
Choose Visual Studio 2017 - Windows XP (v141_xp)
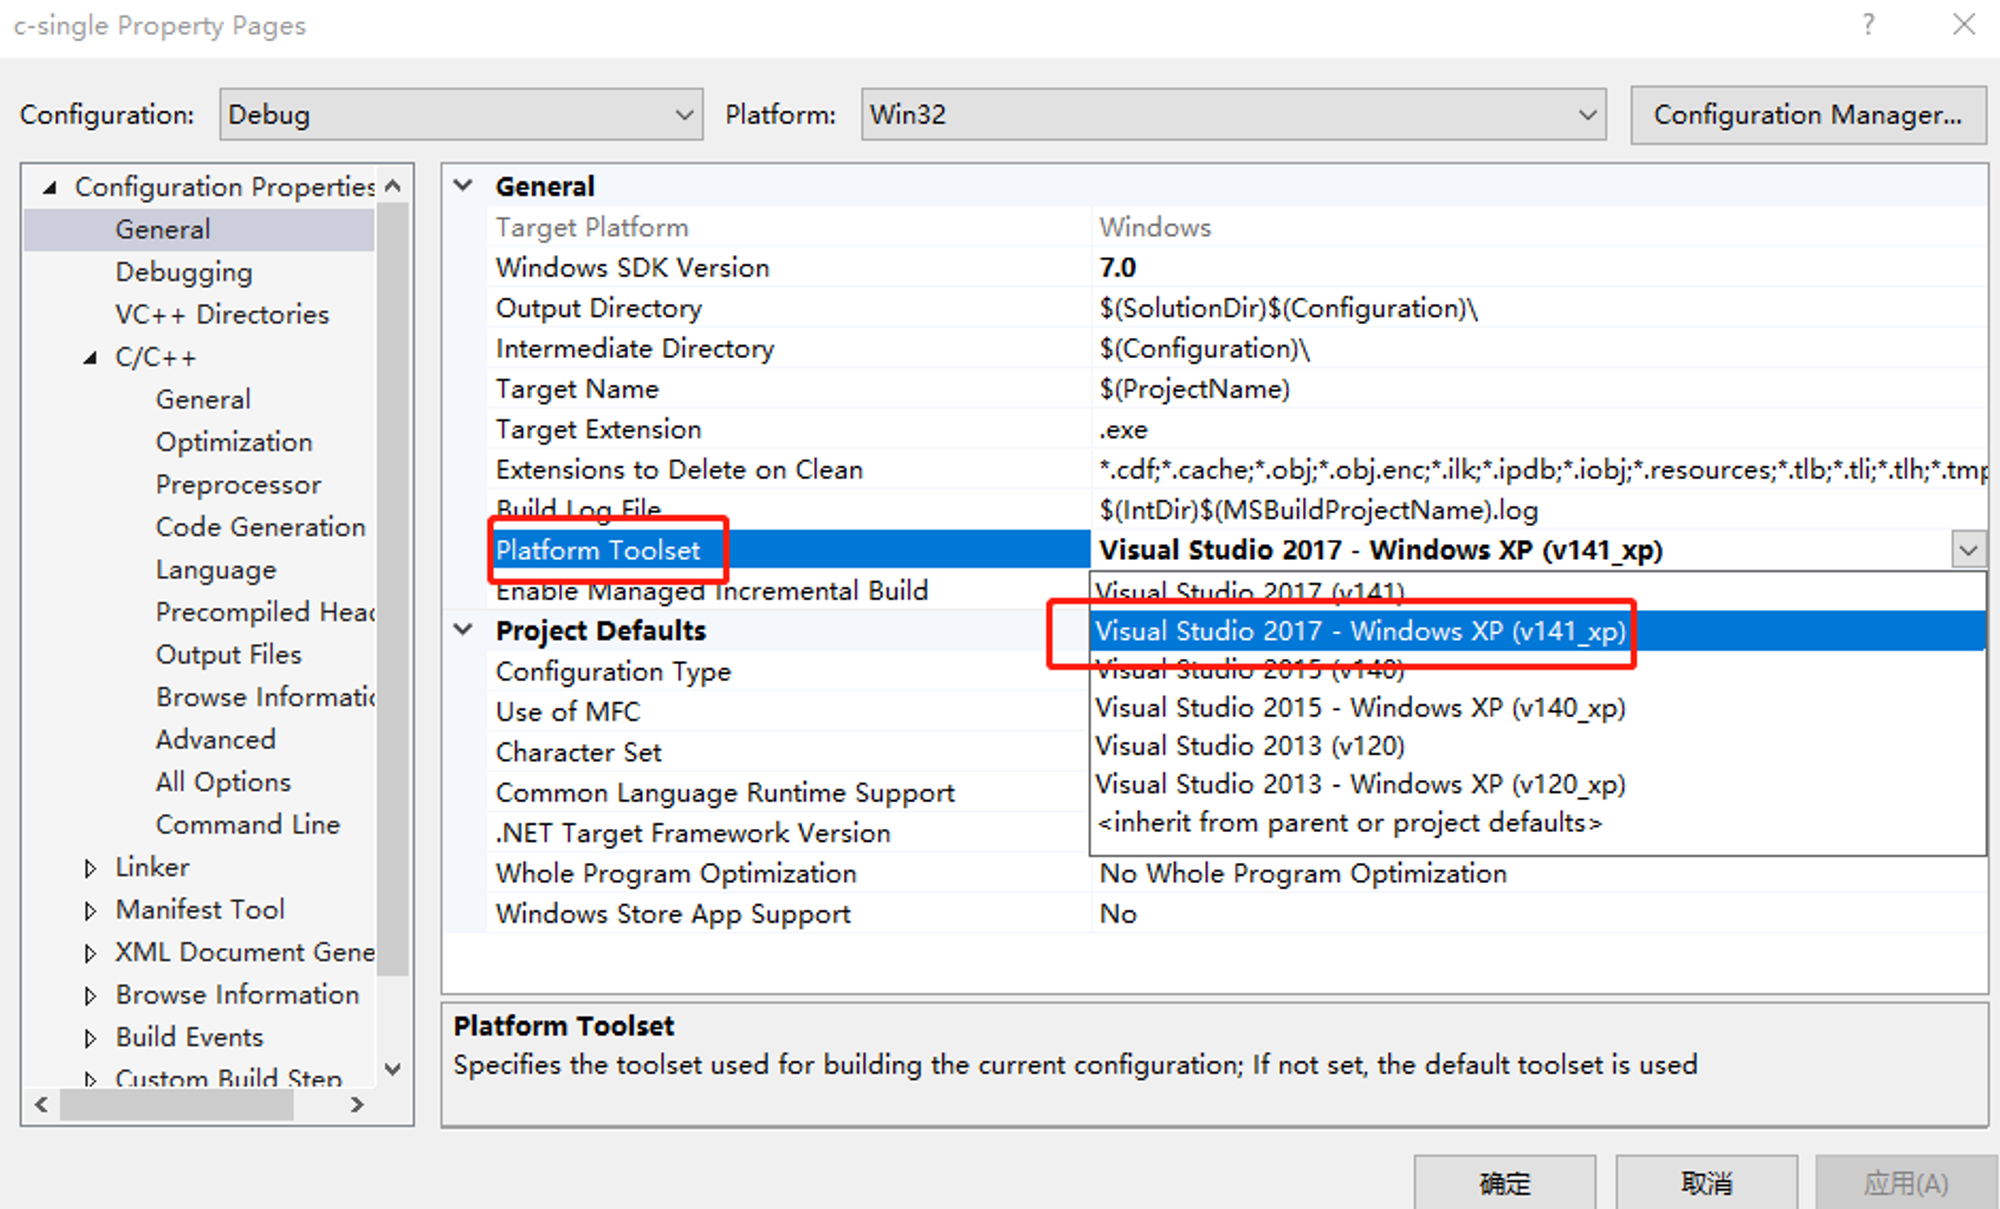(1537, 631)
